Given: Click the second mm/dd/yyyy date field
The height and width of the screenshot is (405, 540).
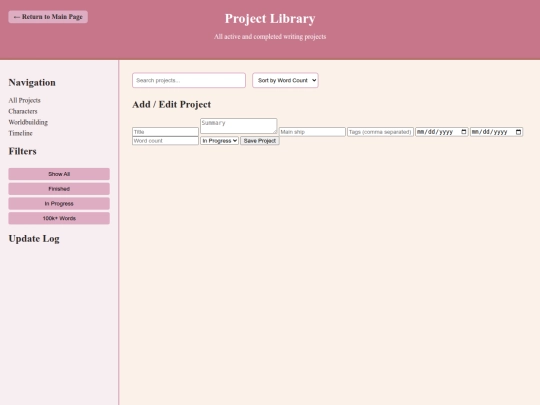Looking at the screenshot, I should coord(497,132).
